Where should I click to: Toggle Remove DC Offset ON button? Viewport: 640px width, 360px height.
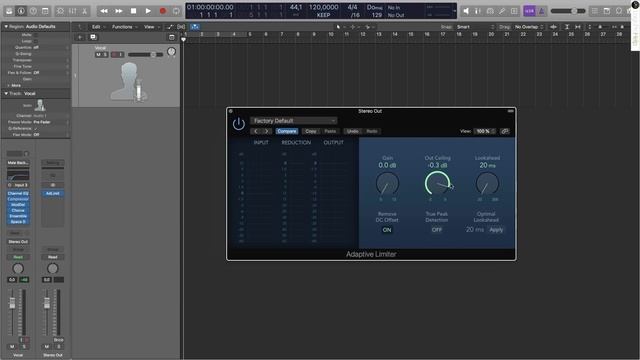click(x=387, y=230)
